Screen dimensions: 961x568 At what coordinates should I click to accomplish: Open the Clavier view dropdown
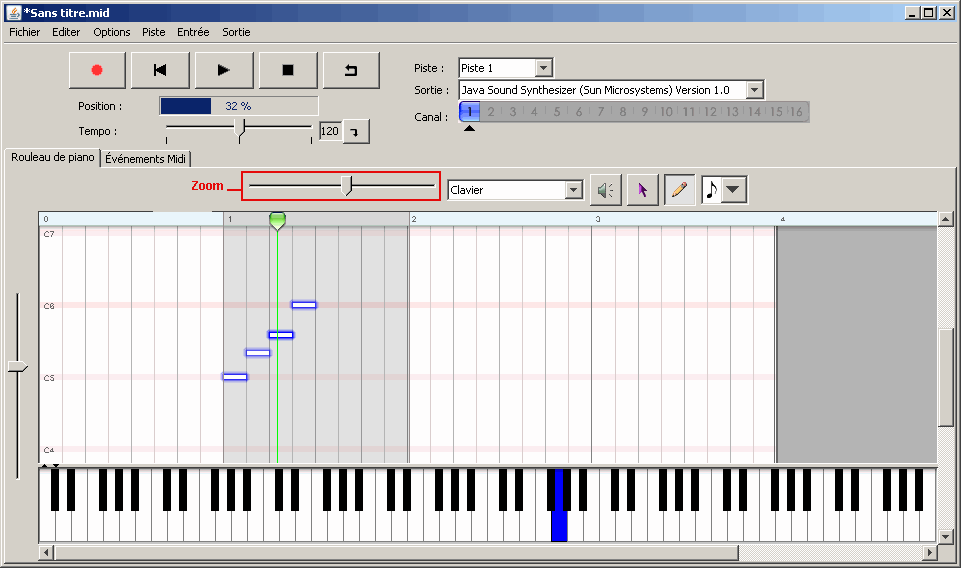[574, 190]
